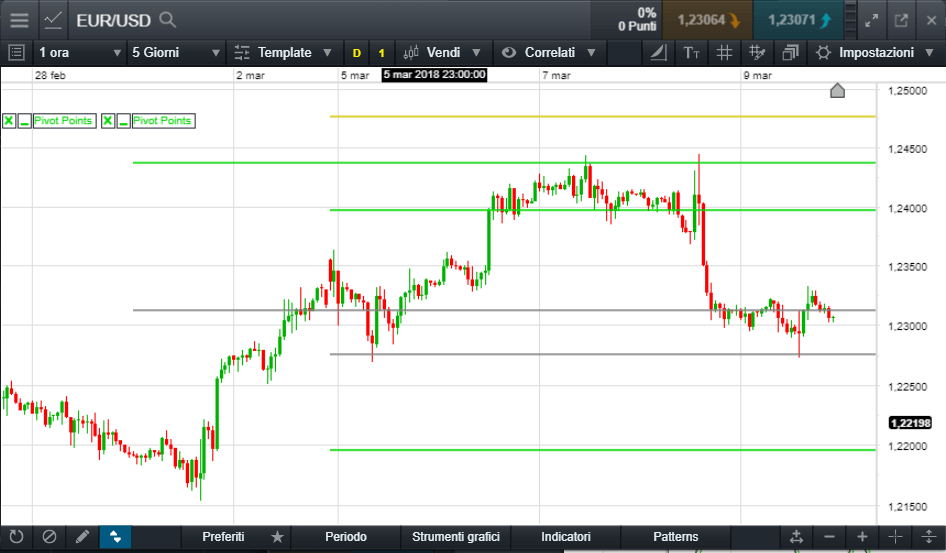Click the vertical scale arrows icon
The width and height of the screenshot is (946, 553).
click(929, 537)
